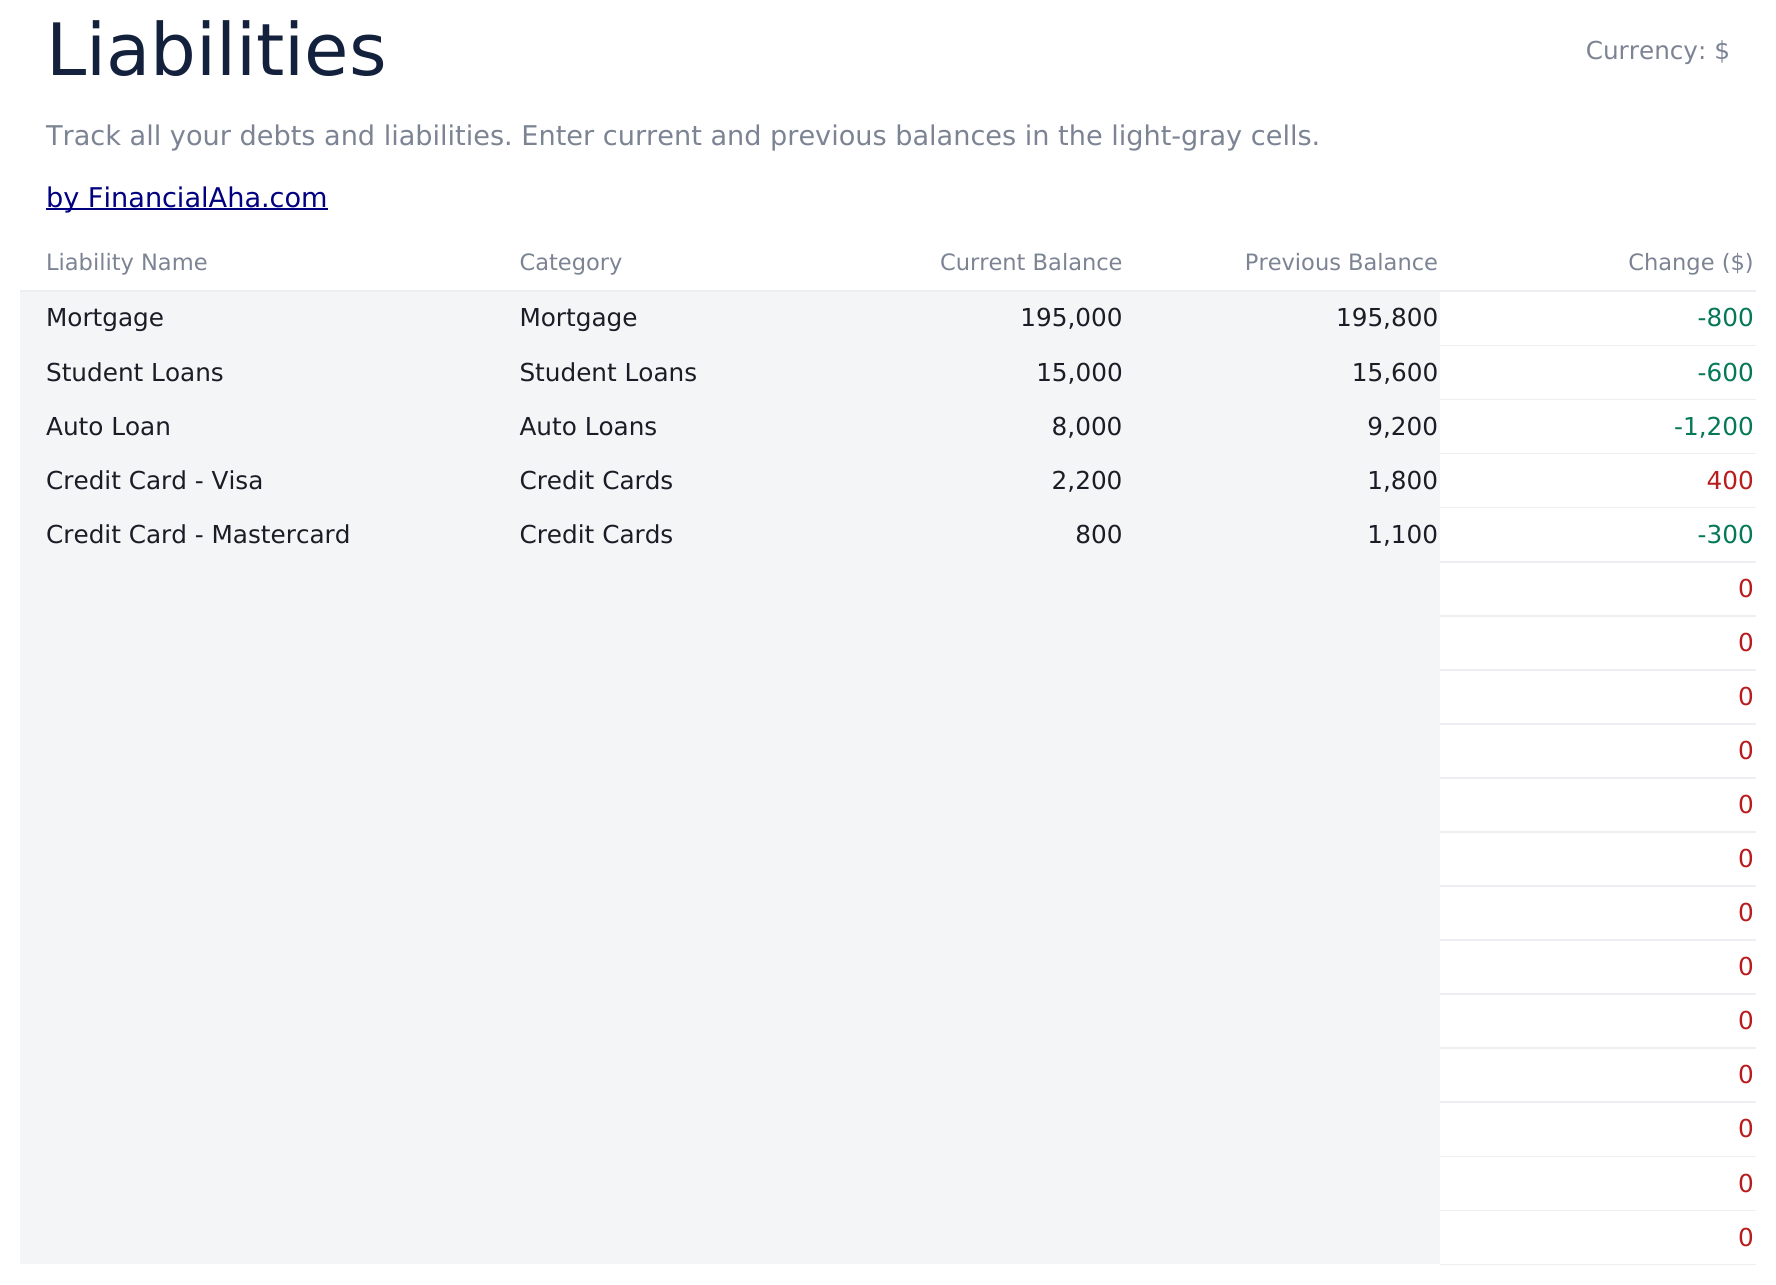The height and width of the screenshot is (1285, 1776).
Task: Open the by FinancialAha.com link
Action: point(186,198)
